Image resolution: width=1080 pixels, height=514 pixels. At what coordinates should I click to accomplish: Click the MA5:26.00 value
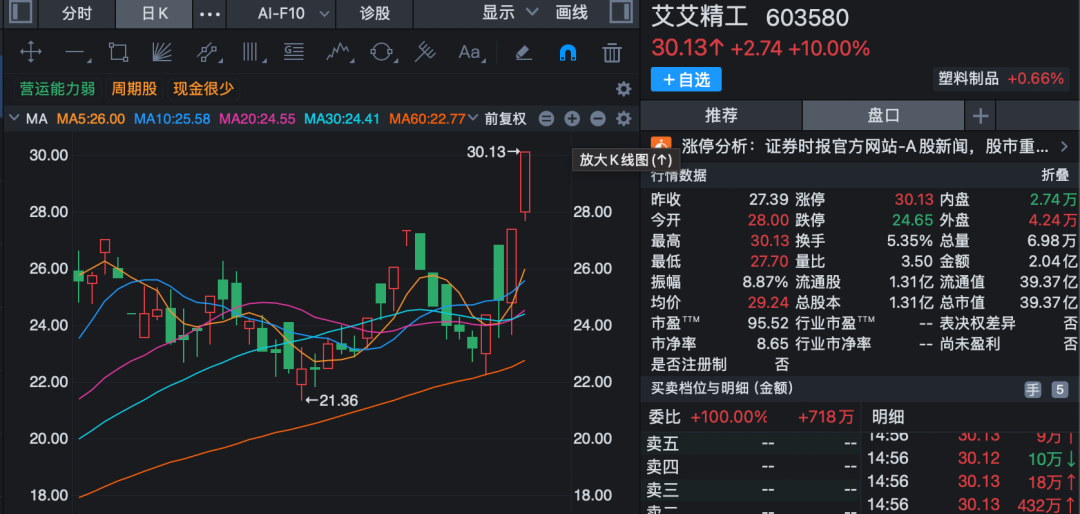pos(91,119)
